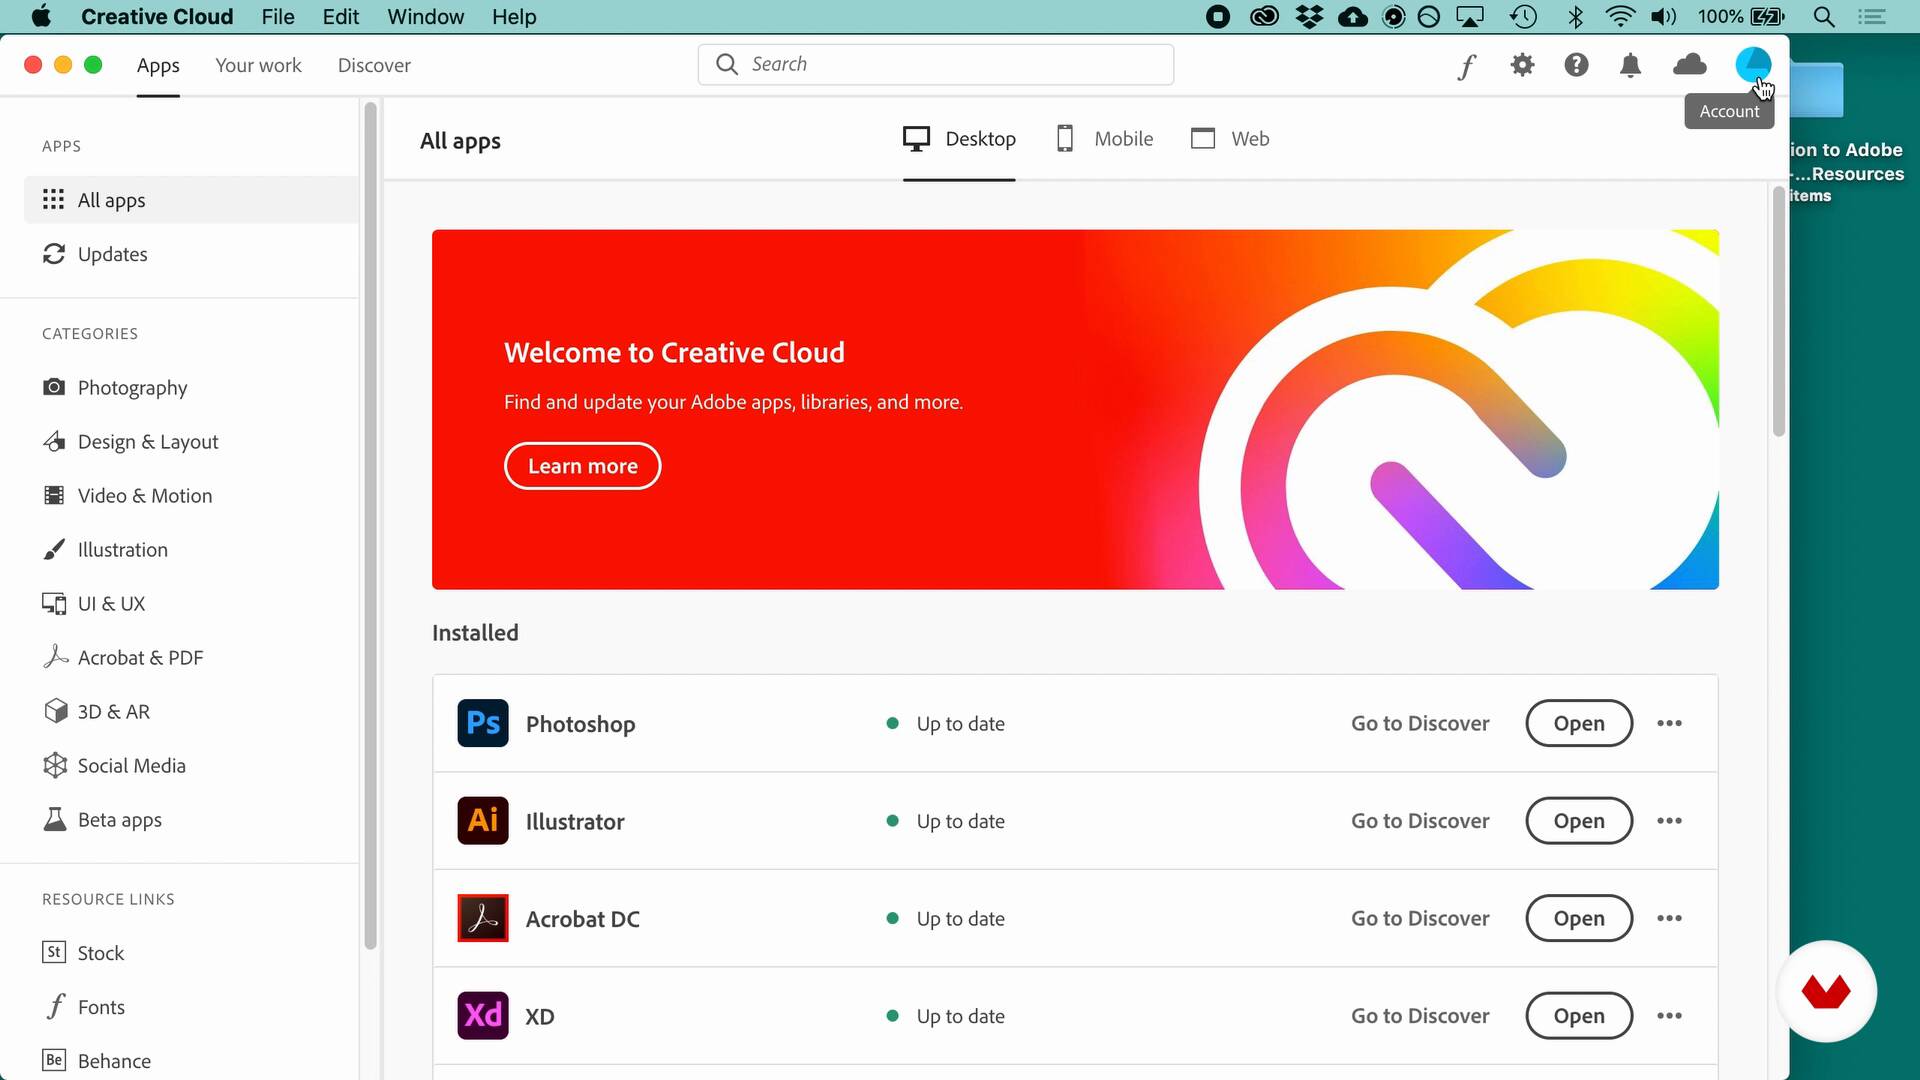Switch to Your work tab

tap(258, 66)
